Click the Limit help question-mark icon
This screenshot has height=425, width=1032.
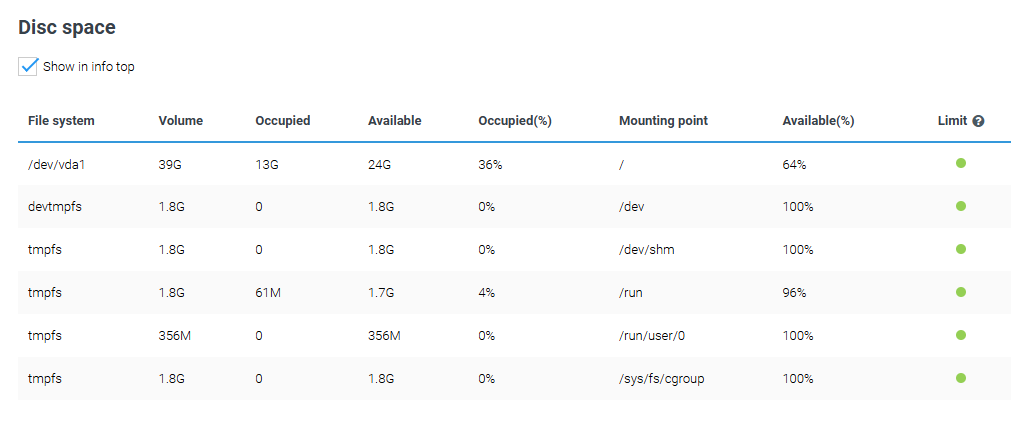978,121
